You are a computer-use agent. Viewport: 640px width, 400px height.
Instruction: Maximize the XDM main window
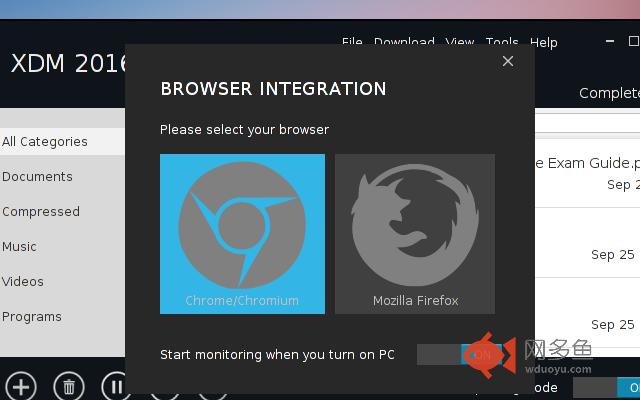tap(633, 41)
